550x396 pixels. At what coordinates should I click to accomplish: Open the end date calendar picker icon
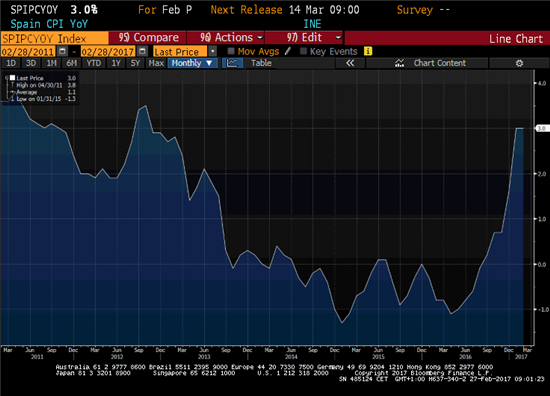tap(142, 51)
